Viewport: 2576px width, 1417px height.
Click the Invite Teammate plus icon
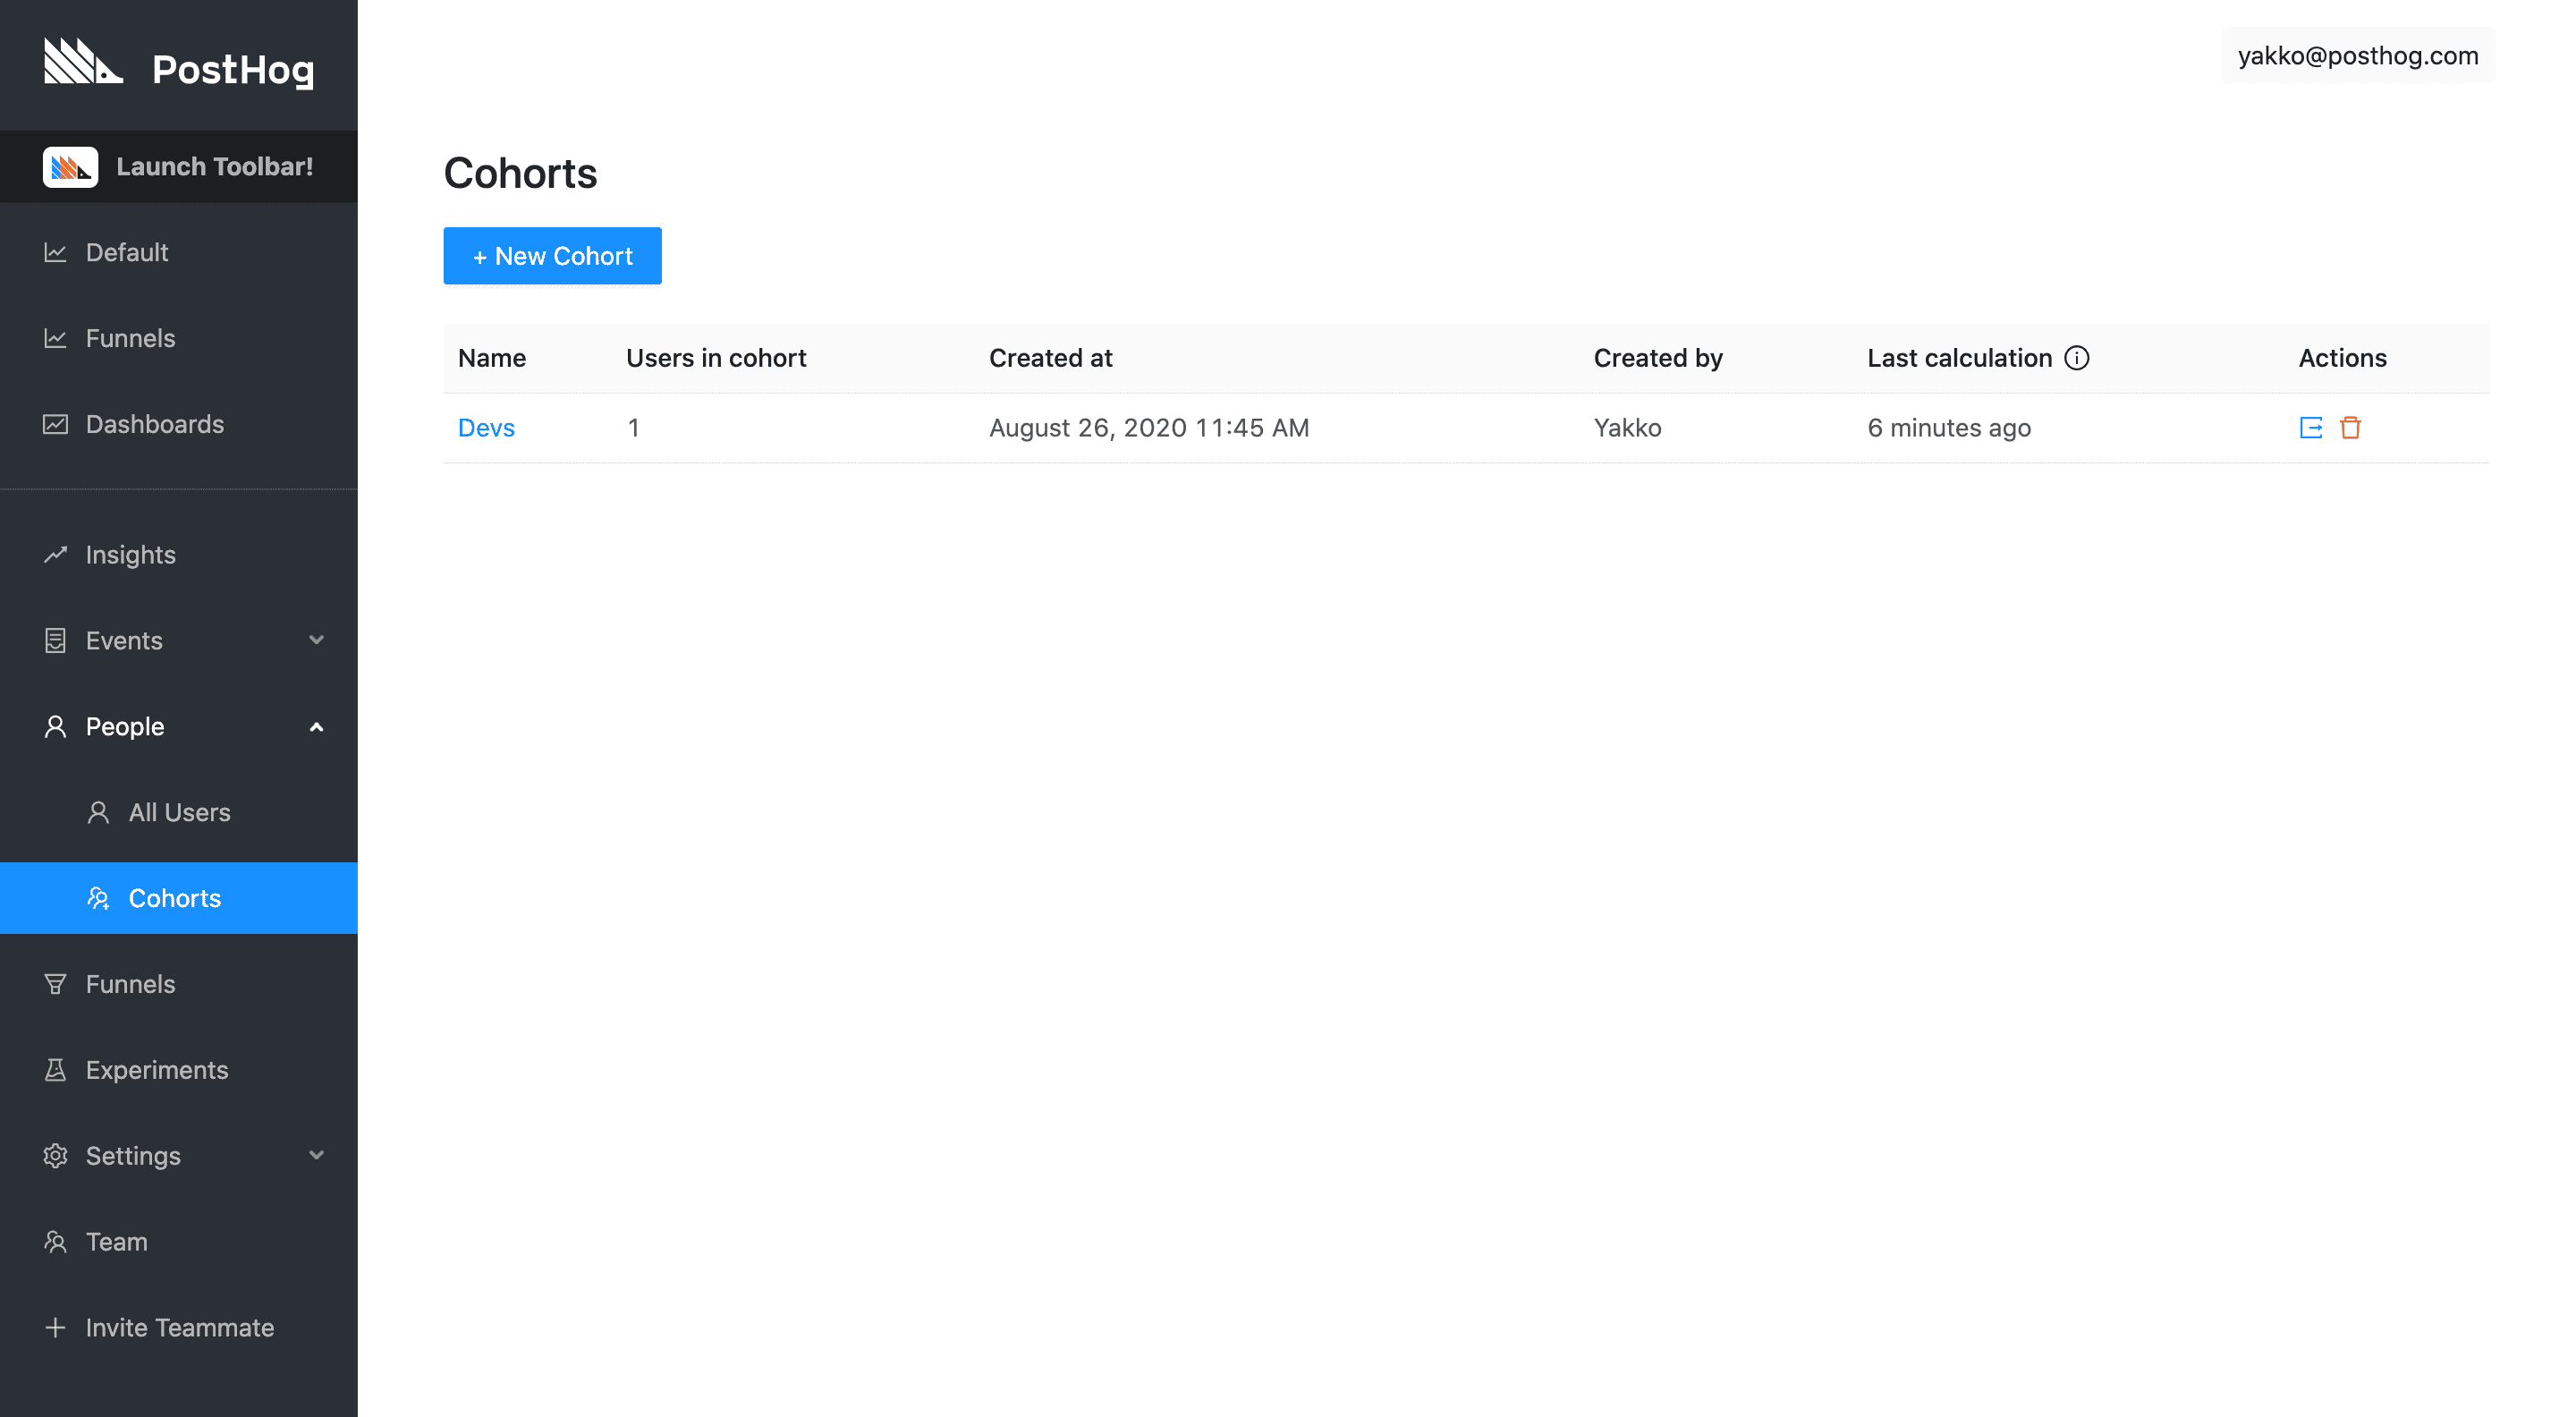[x=55, y=1328]
